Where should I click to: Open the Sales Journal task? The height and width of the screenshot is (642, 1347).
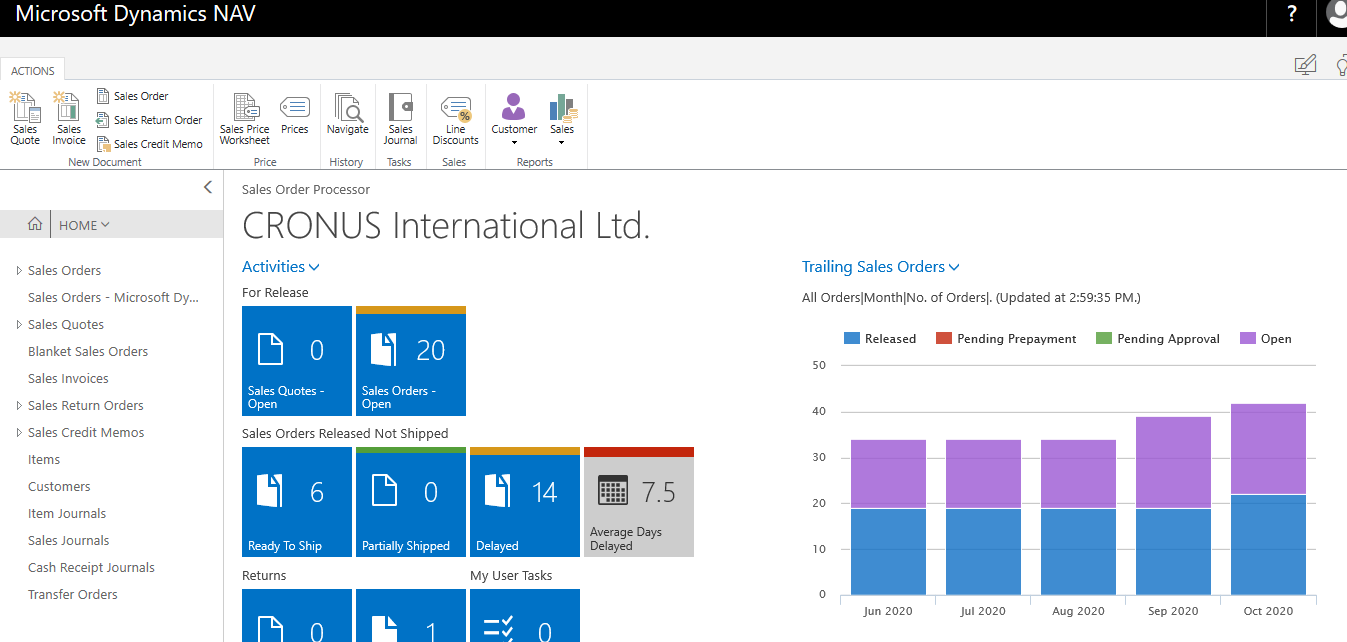(400, 118)
